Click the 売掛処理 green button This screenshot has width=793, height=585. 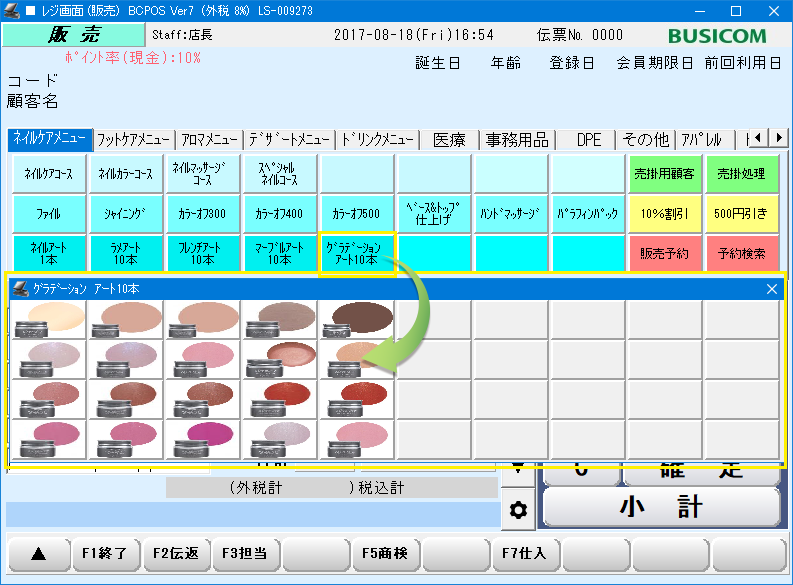[742, 173]
